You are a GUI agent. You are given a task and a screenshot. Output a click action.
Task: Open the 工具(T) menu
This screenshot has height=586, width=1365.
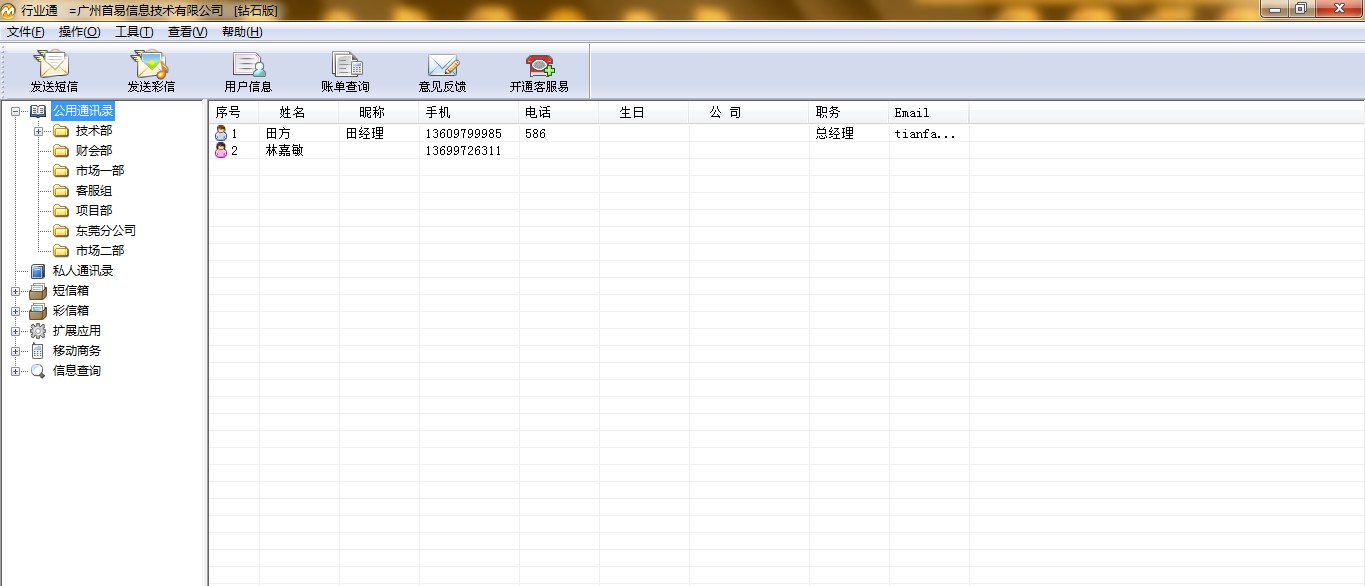134,32
